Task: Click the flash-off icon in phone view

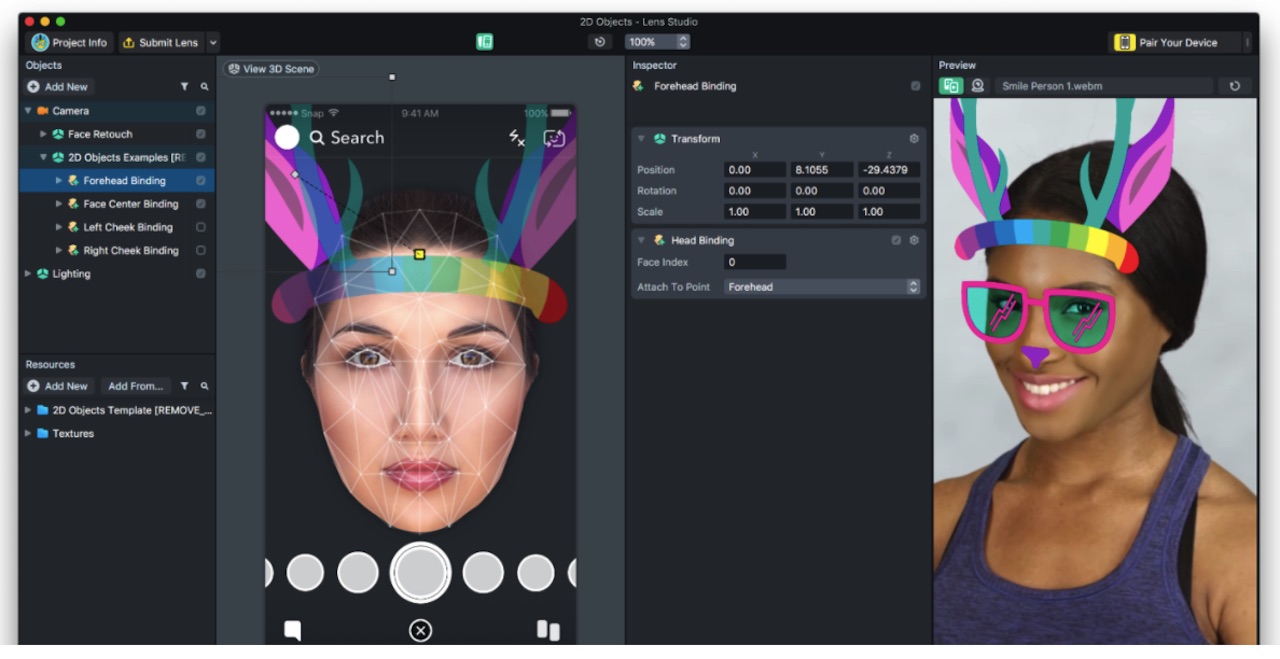Action: pyautogui.click(x=517, y=138)
